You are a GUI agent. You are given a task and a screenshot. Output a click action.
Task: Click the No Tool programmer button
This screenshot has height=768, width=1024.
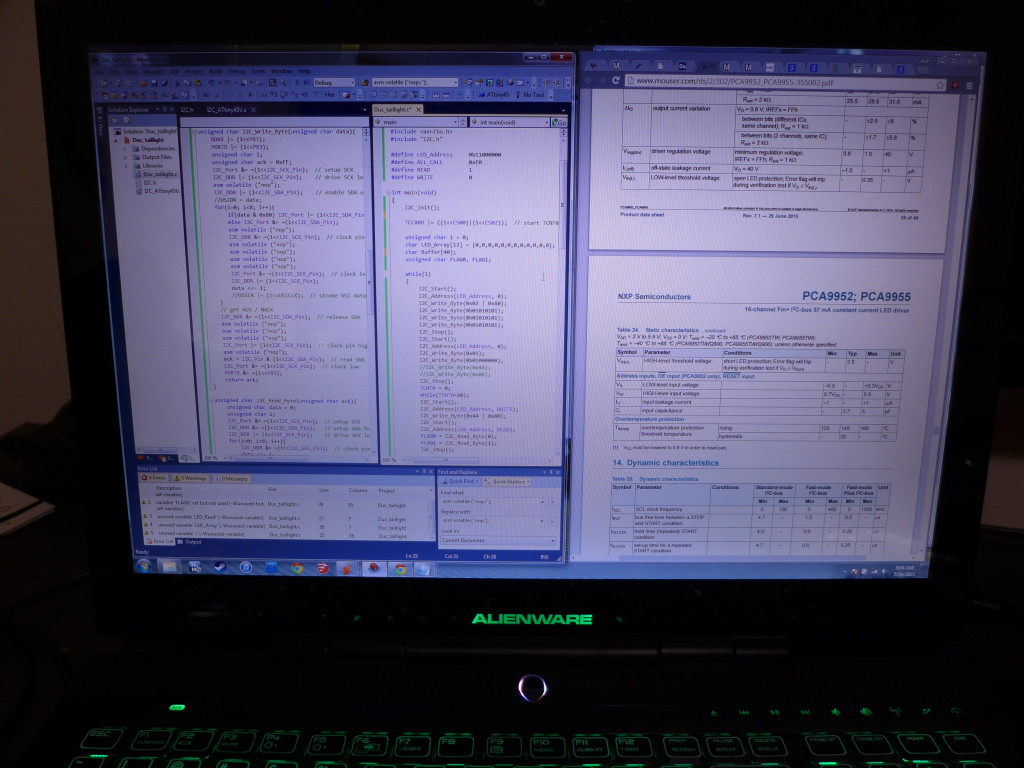(x=530, y=95)
